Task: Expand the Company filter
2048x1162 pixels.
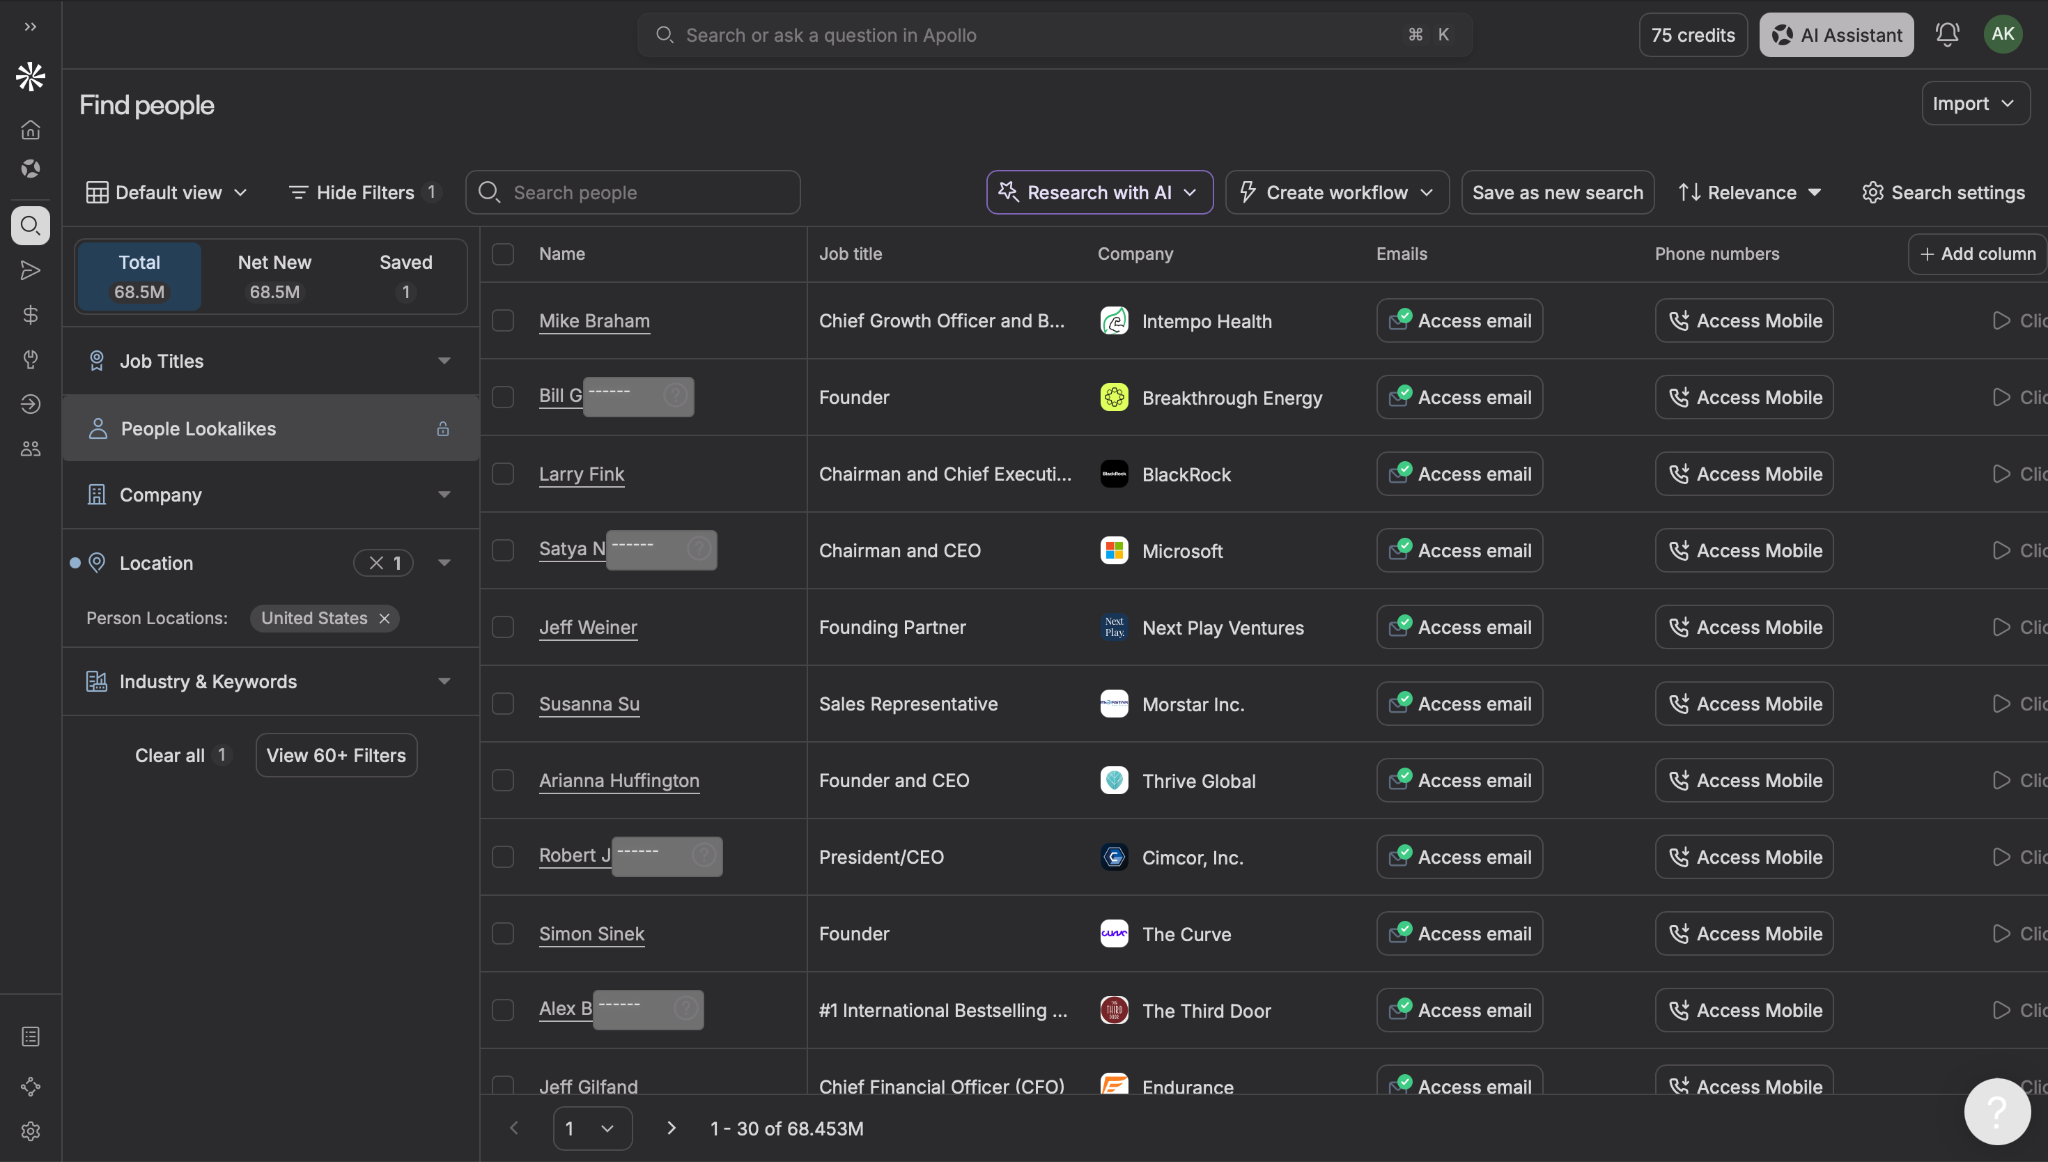Action: coord(270,495)
